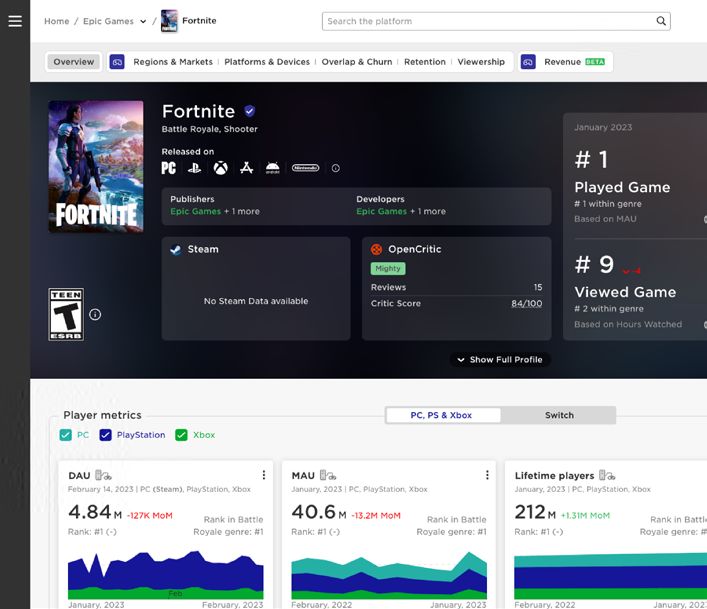Click "No Steam Data available" text
This screenshot has width=707, height=609.
[256, 301]
